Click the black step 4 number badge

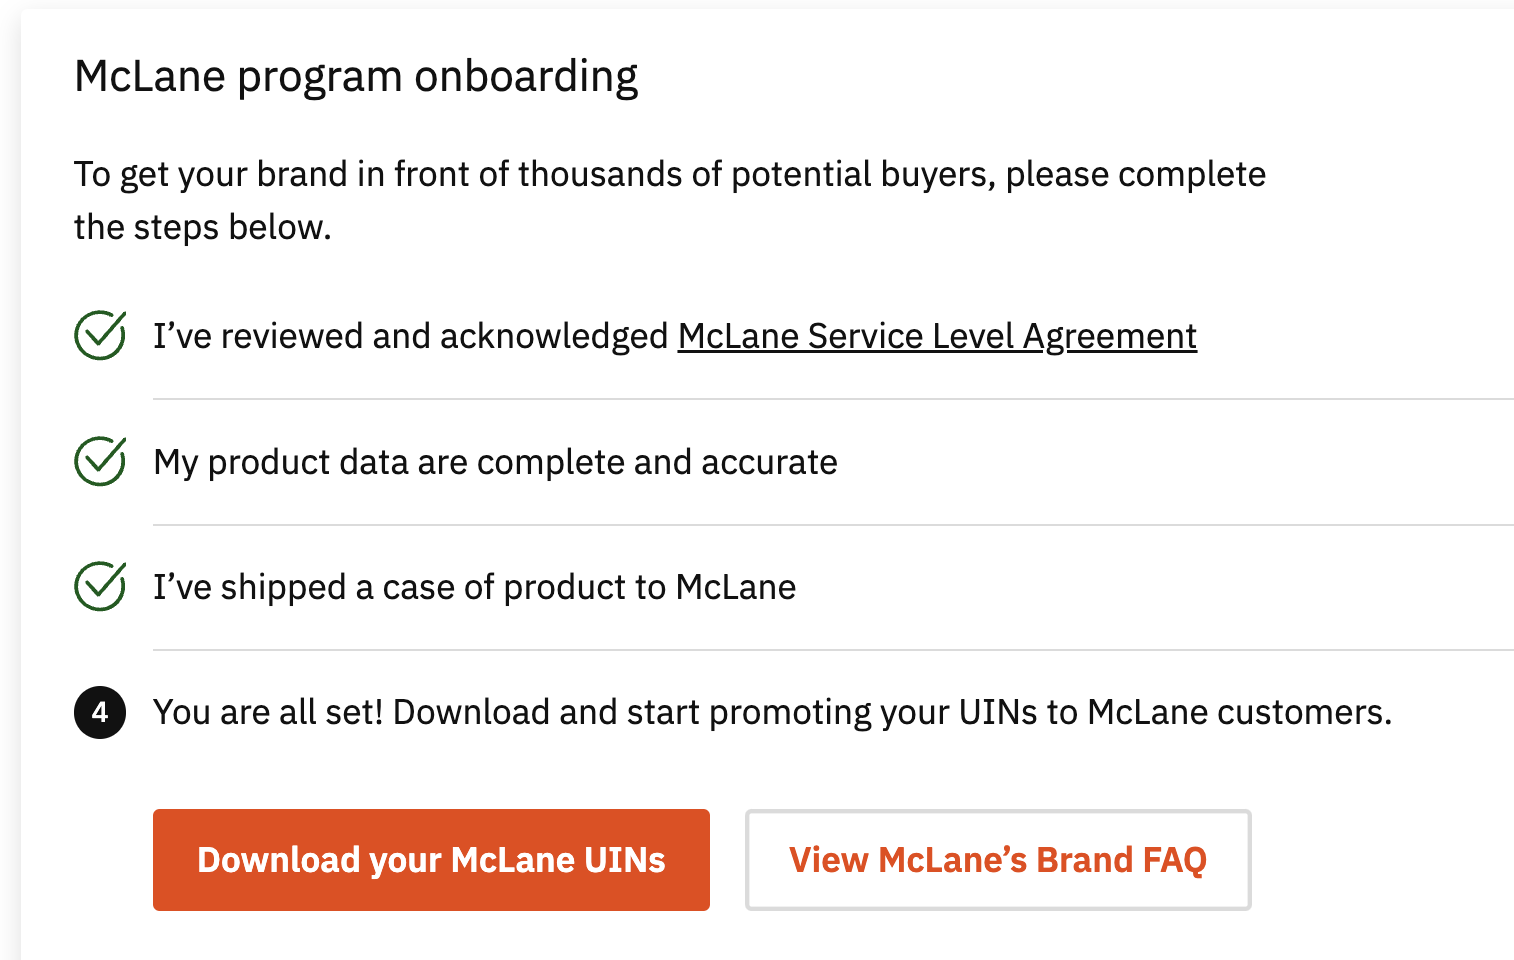click(x=100, y=712)
